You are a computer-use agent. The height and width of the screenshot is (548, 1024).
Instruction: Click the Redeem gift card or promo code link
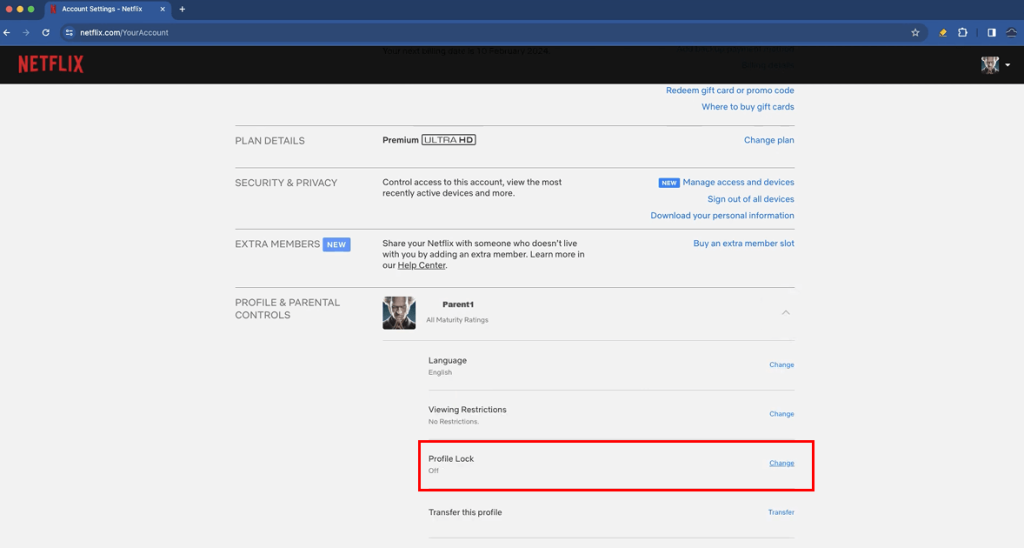730,90
